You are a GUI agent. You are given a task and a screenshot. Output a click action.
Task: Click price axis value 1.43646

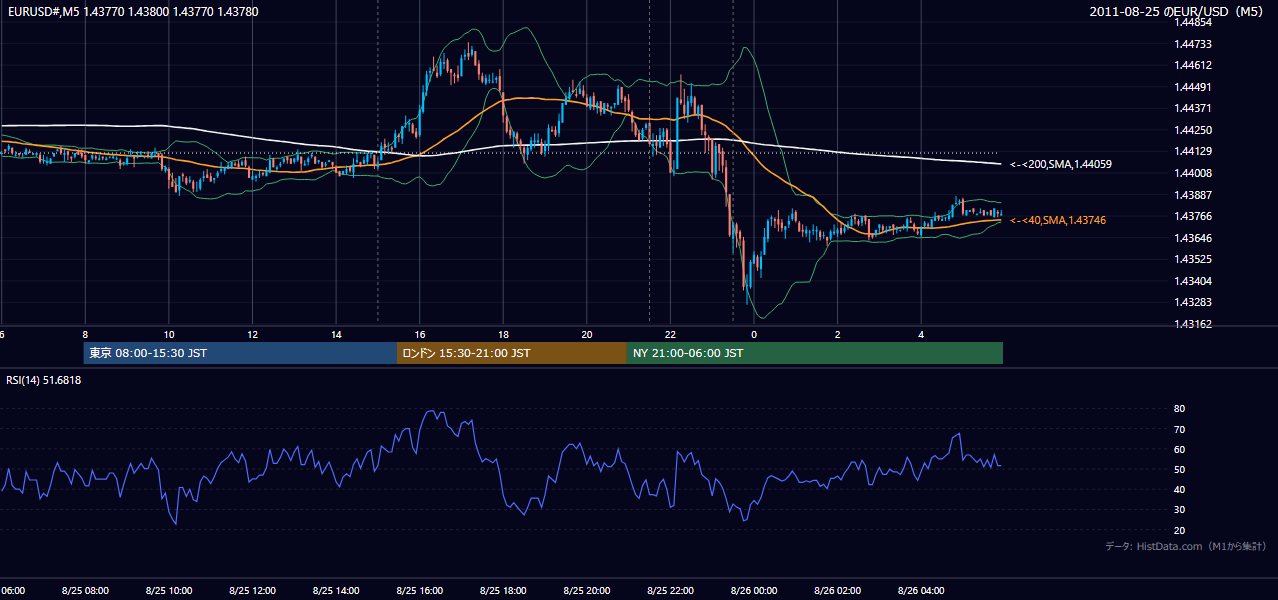click(x=1193, y=238)
